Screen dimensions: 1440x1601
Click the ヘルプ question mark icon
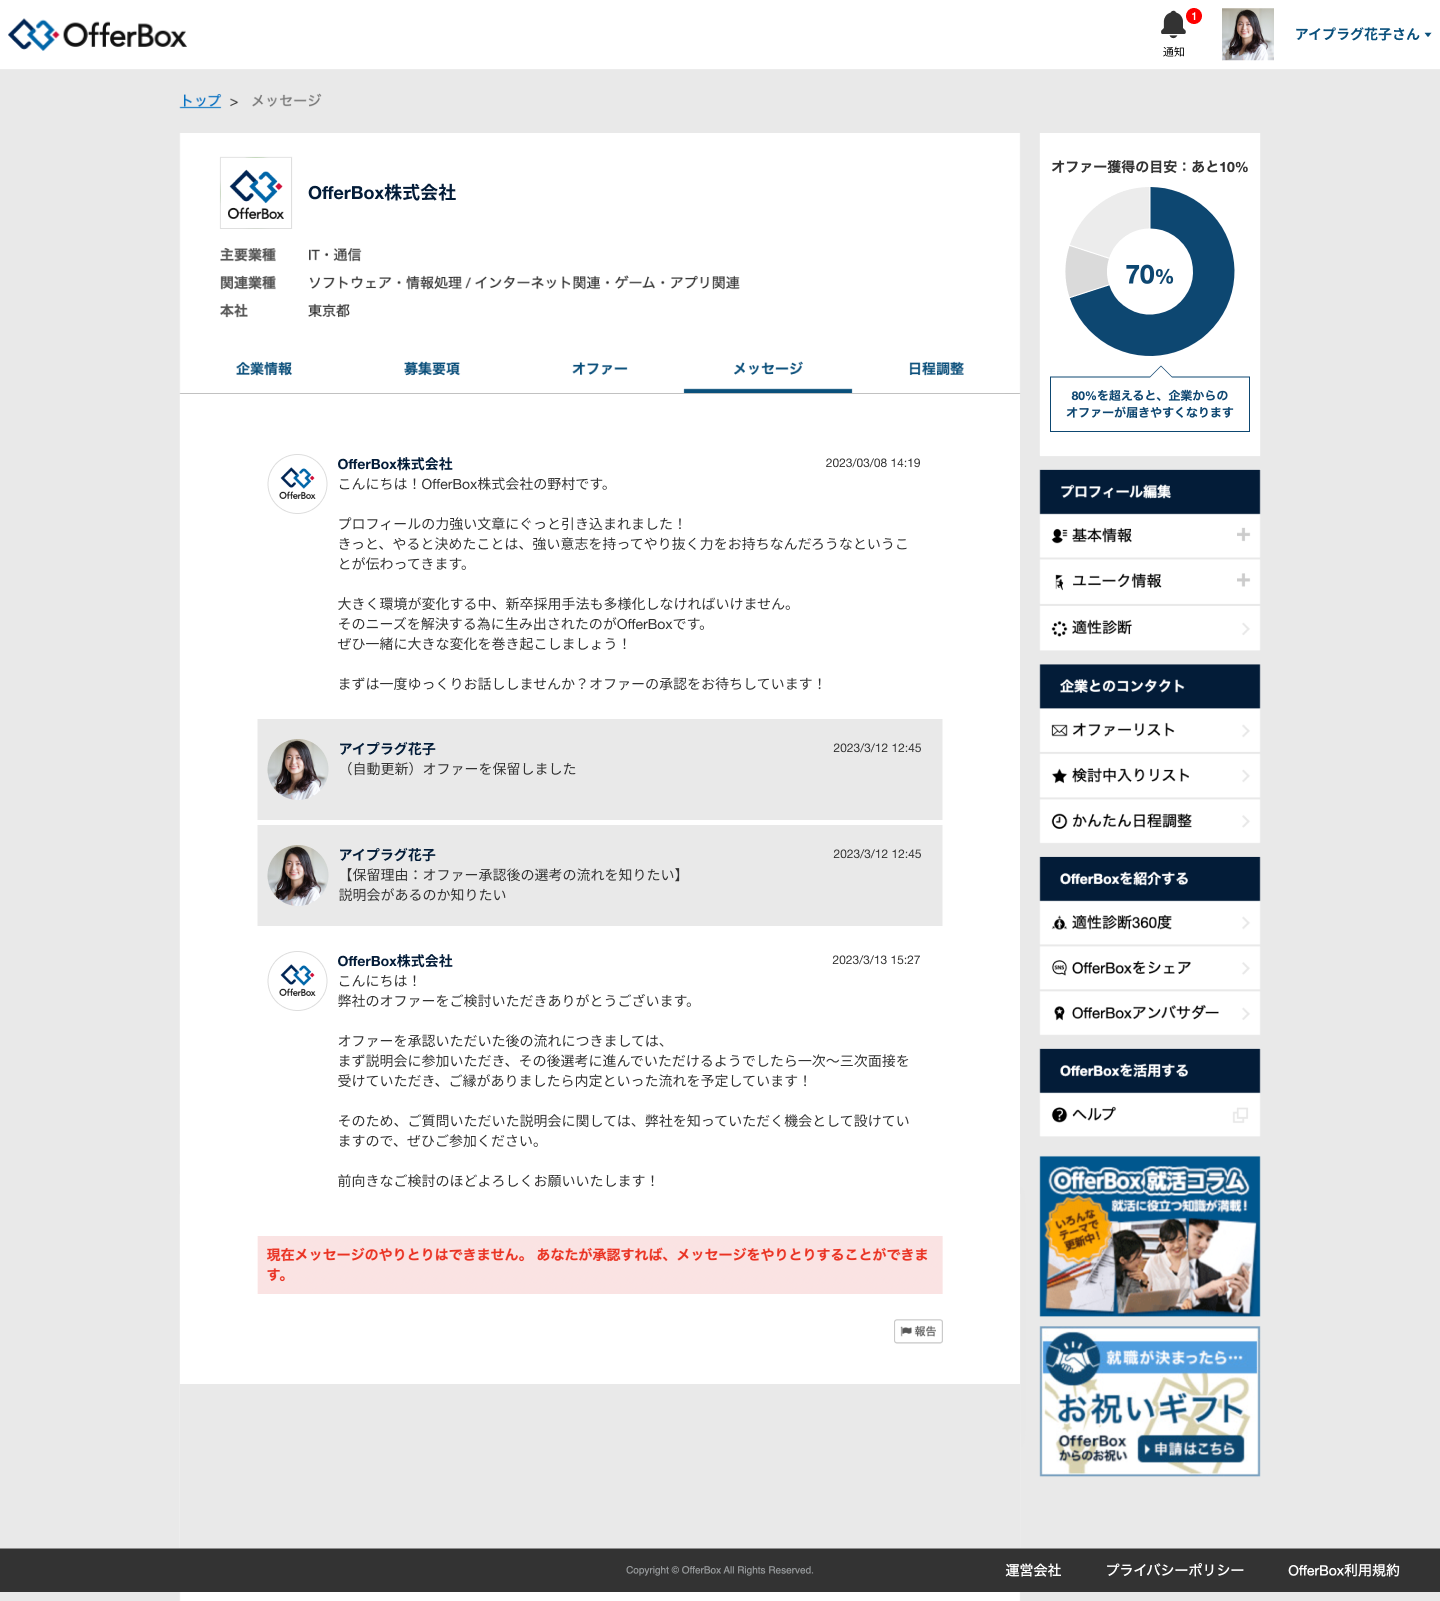[1059, 1115]
